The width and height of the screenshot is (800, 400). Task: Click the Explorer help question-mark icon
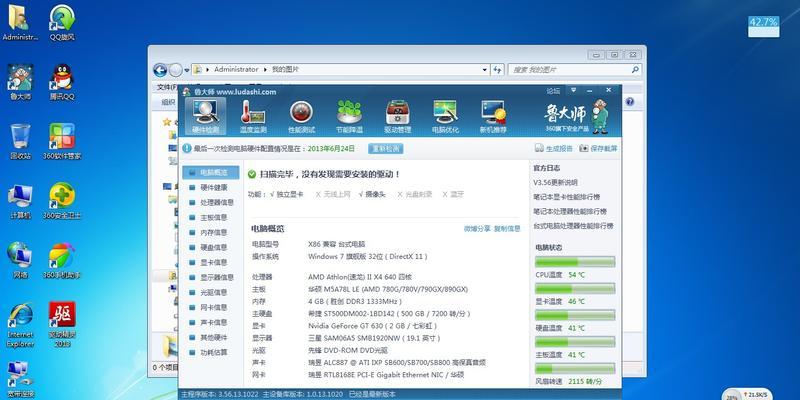point(630,102)
